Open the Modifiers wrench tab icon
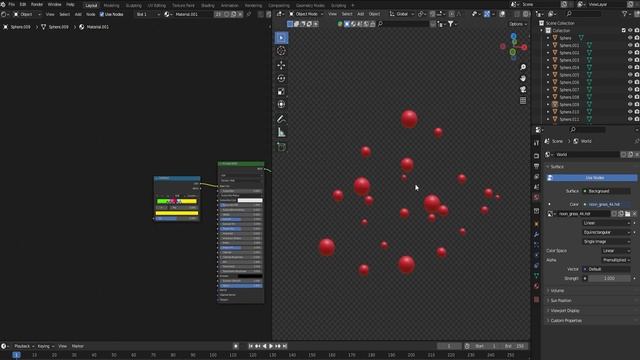640x360 pixels. click(x=536, y=234)
